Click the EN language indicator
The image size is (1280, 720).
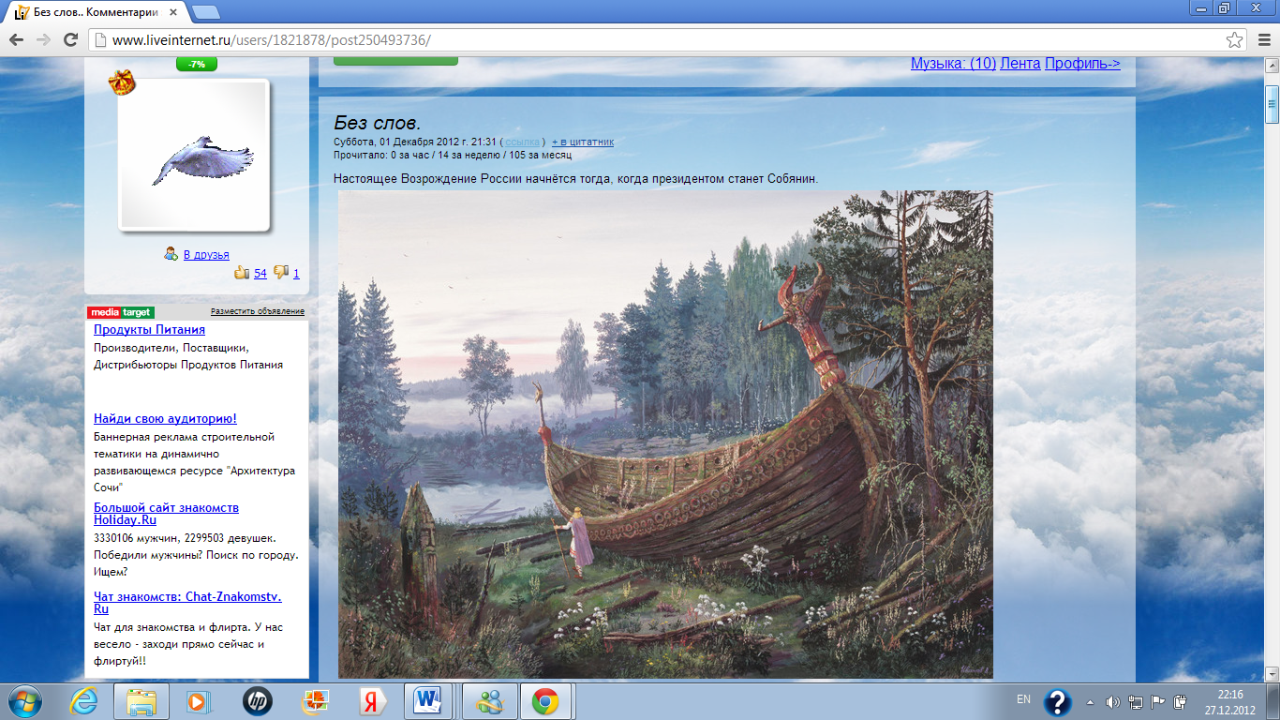point(1024,699)
